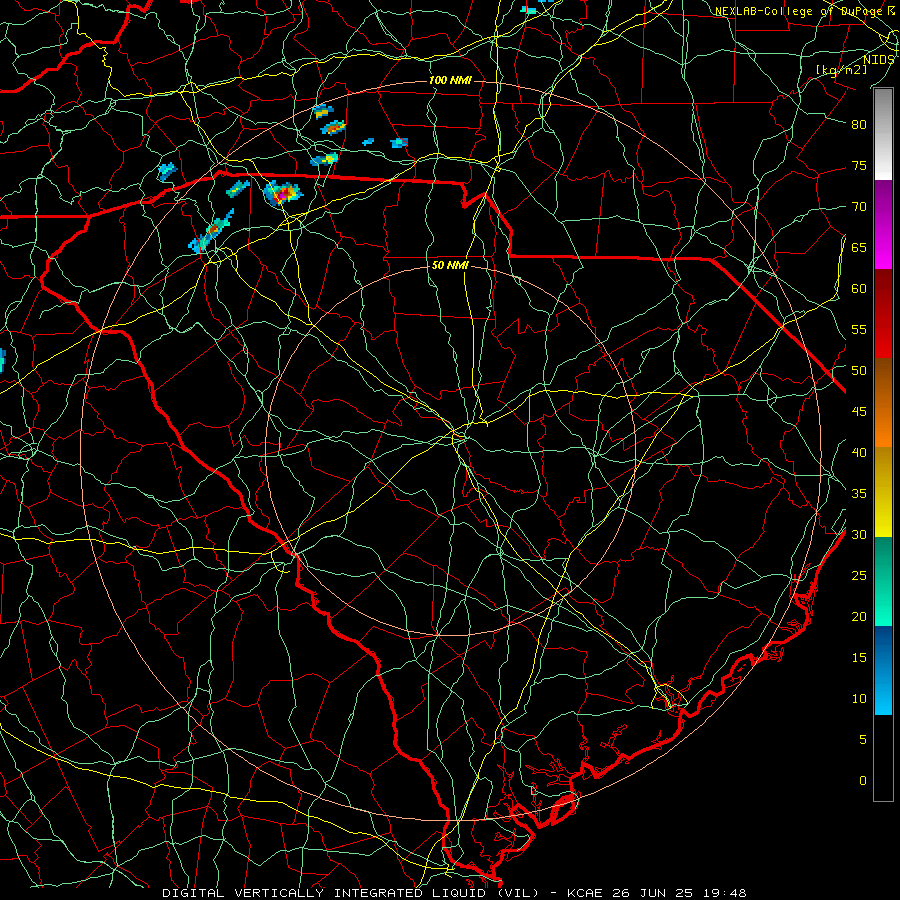Click the KCAE 26 JUN 25 19:48 timestamp
This screenshot has height=900, width=900.
pos(657,893)
